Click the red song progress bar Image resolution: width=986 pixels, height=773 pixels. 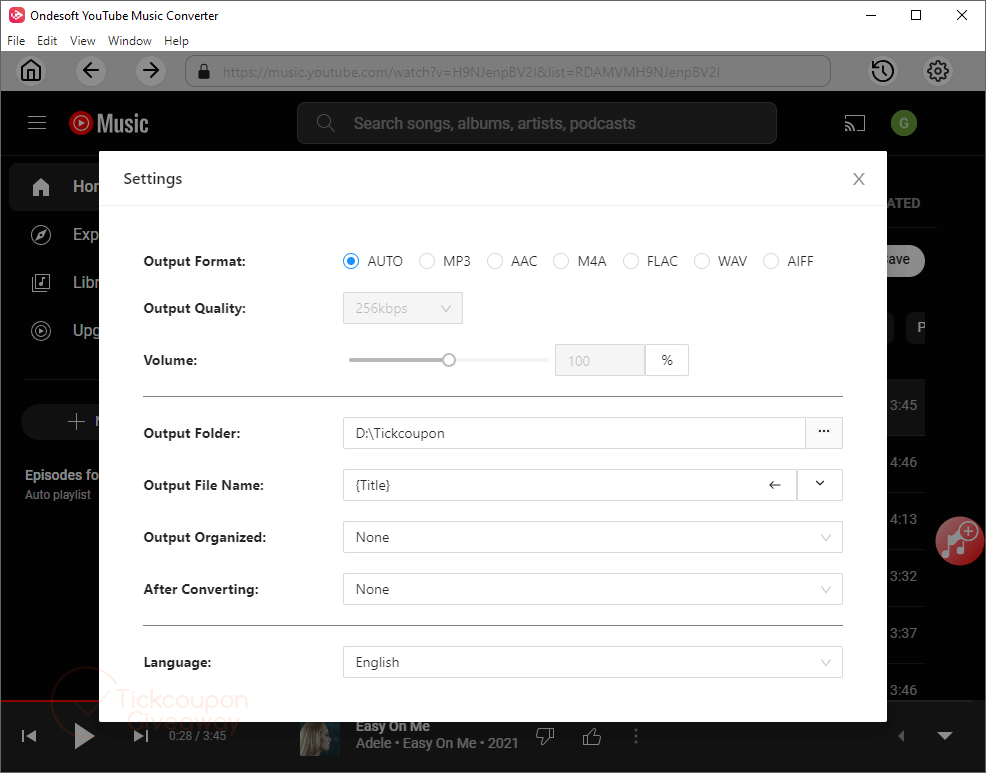pos(49,701)
